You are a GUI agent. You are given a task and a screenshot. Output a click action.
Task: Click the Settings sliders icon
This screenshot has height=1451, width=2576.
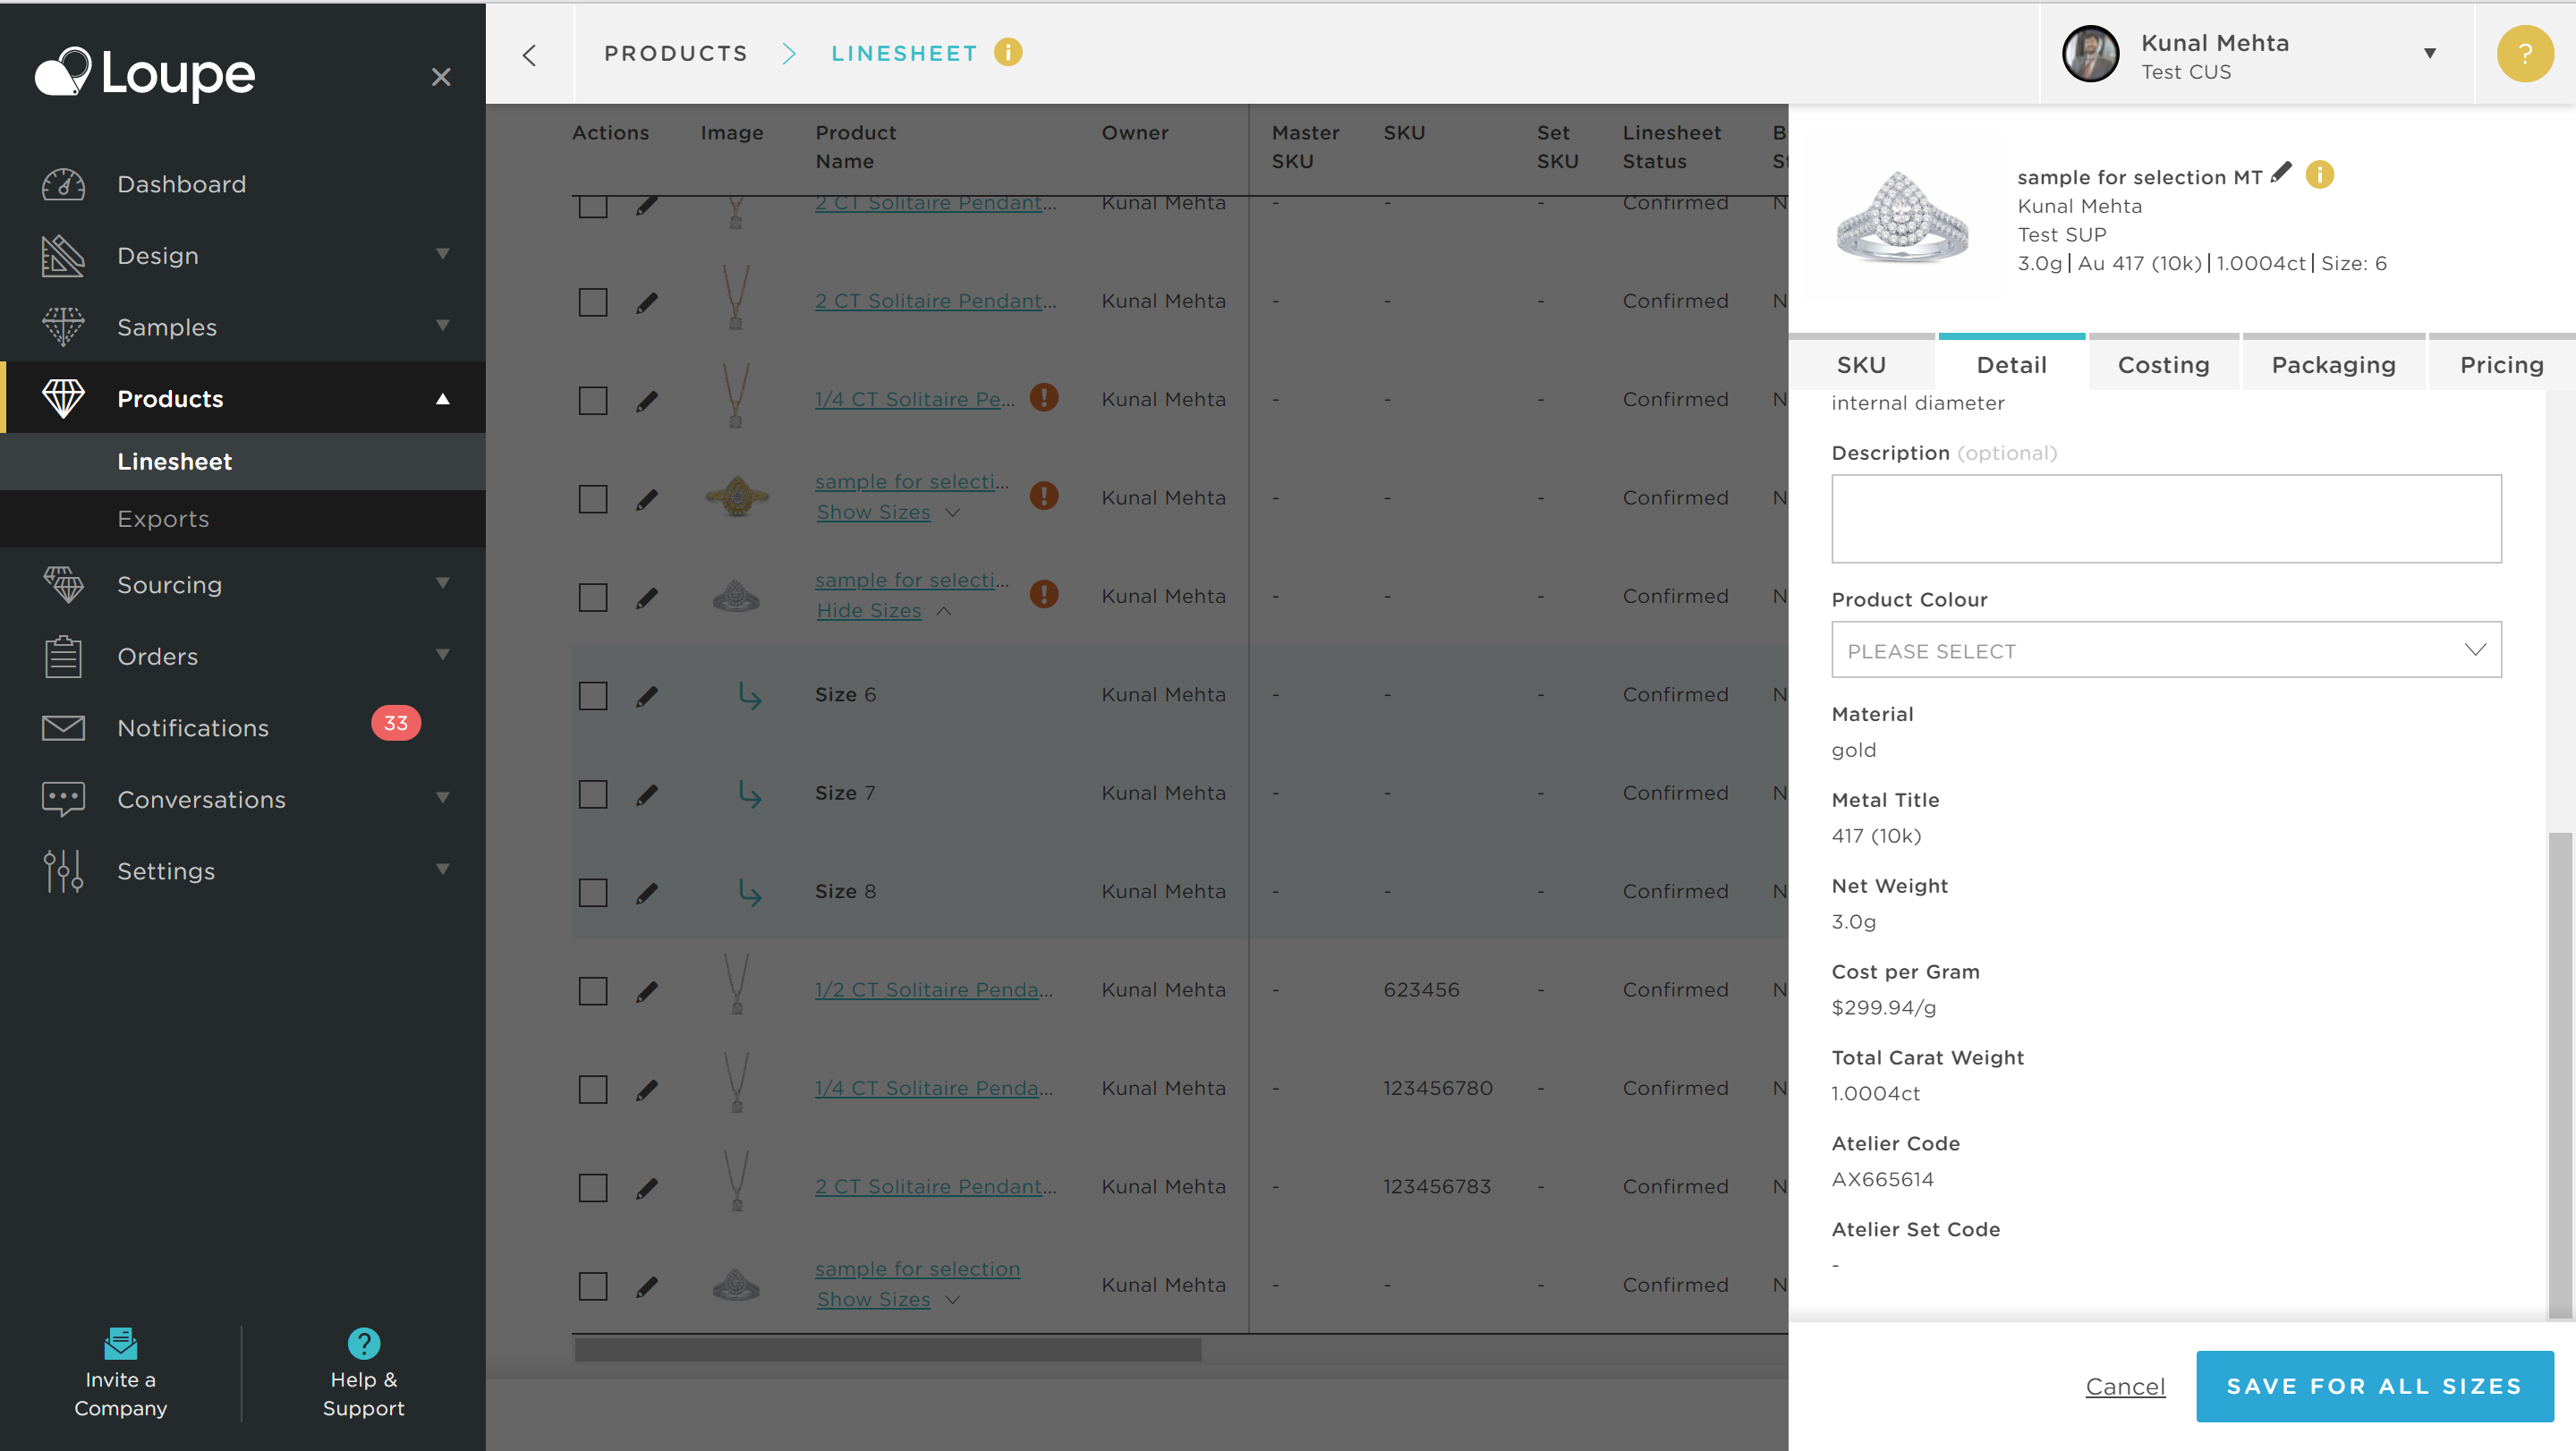click(63, 871)
